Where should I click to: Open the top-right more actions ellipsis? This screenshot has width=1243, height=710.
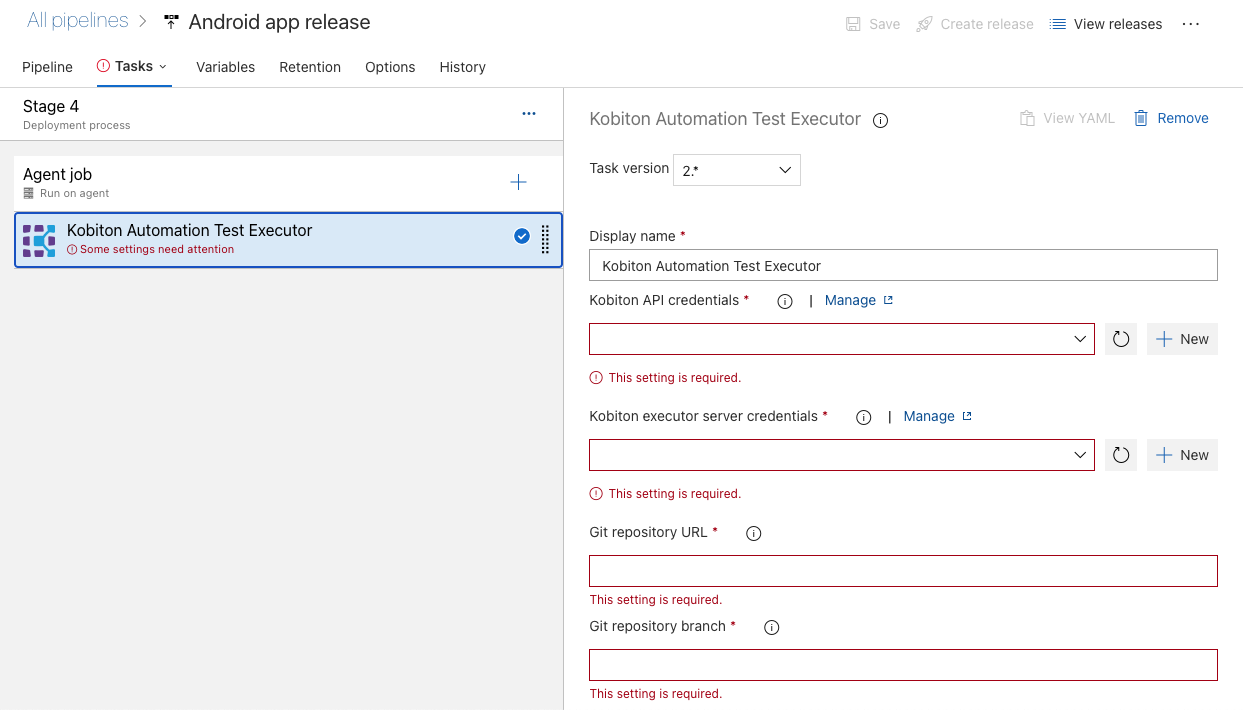[x=1190, y=24]
